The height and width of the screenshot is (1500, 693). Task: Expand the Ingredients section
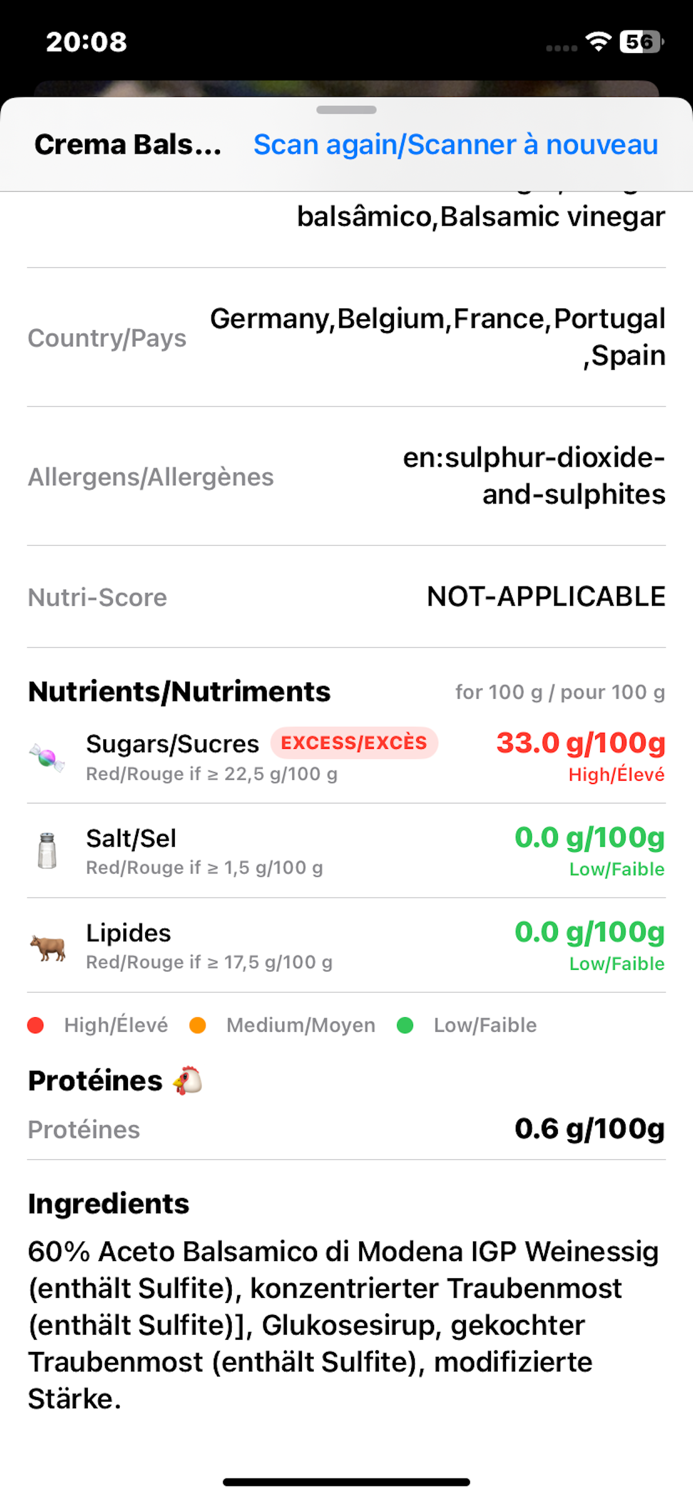tap(108, 1204)
